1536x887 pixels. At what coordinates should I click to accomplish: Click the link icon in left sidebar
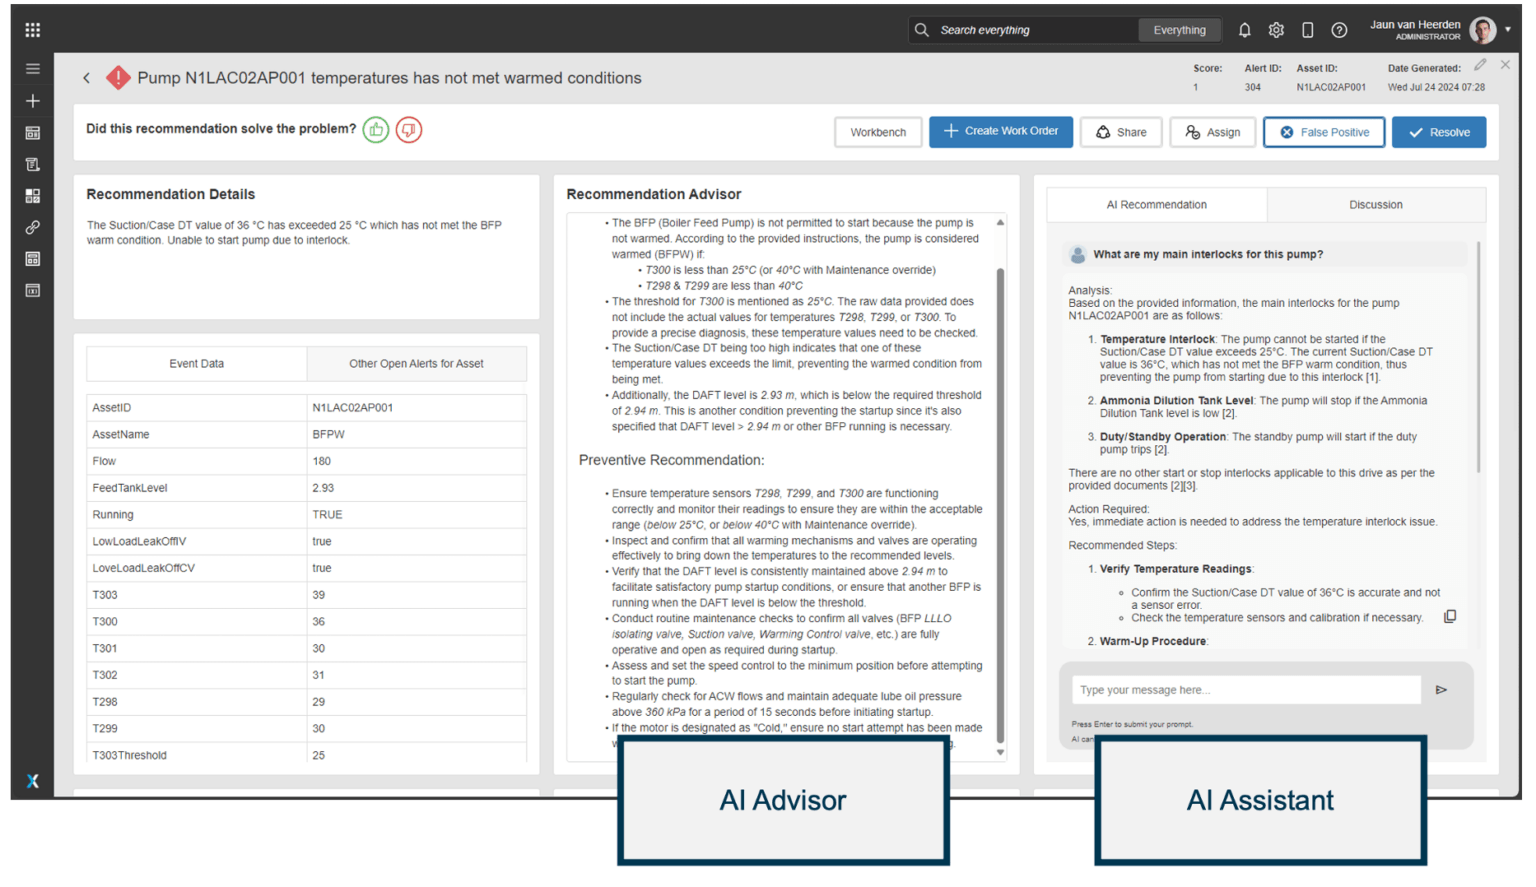[33, 227]
